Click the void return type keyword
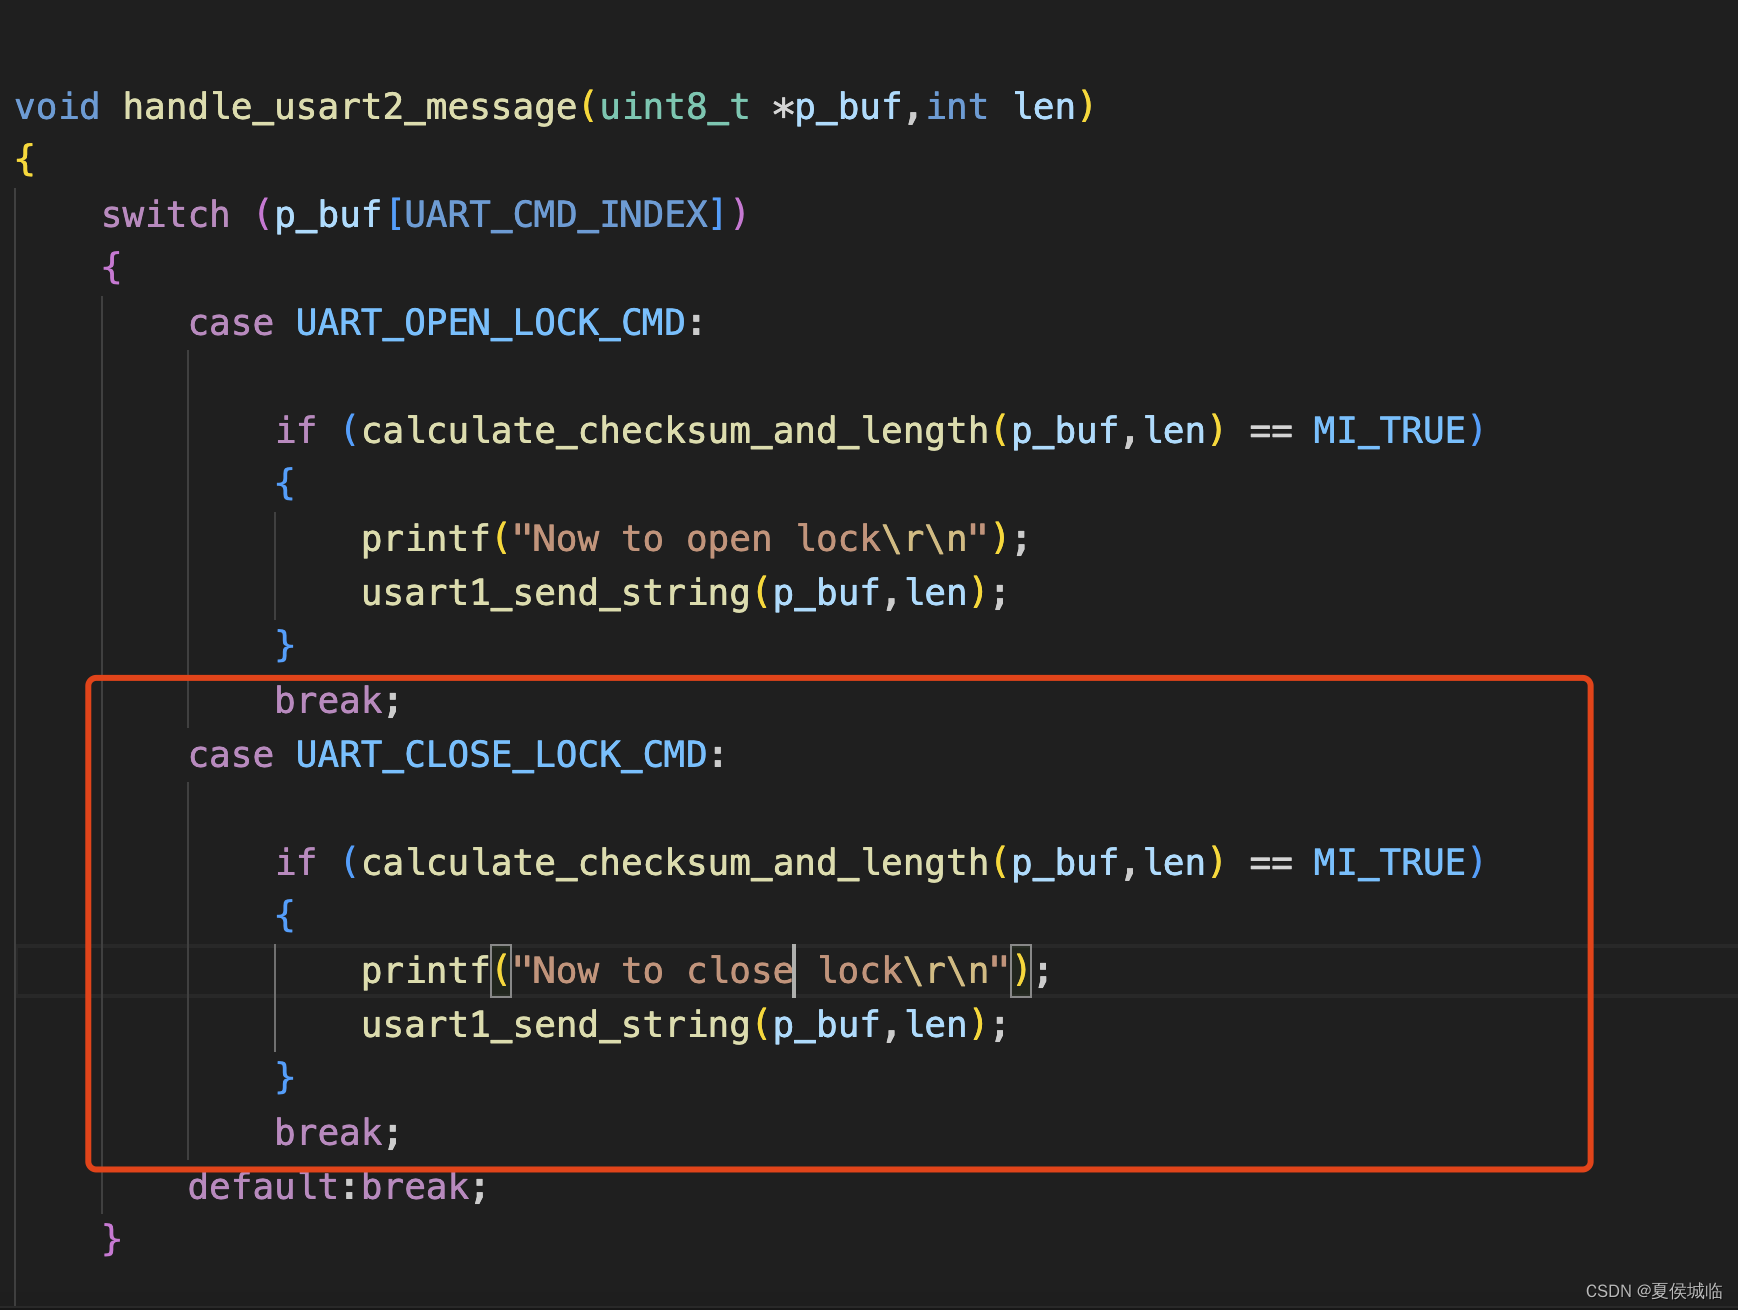The height and width of the screenshot is (1310, 1738). pos(57,107)
